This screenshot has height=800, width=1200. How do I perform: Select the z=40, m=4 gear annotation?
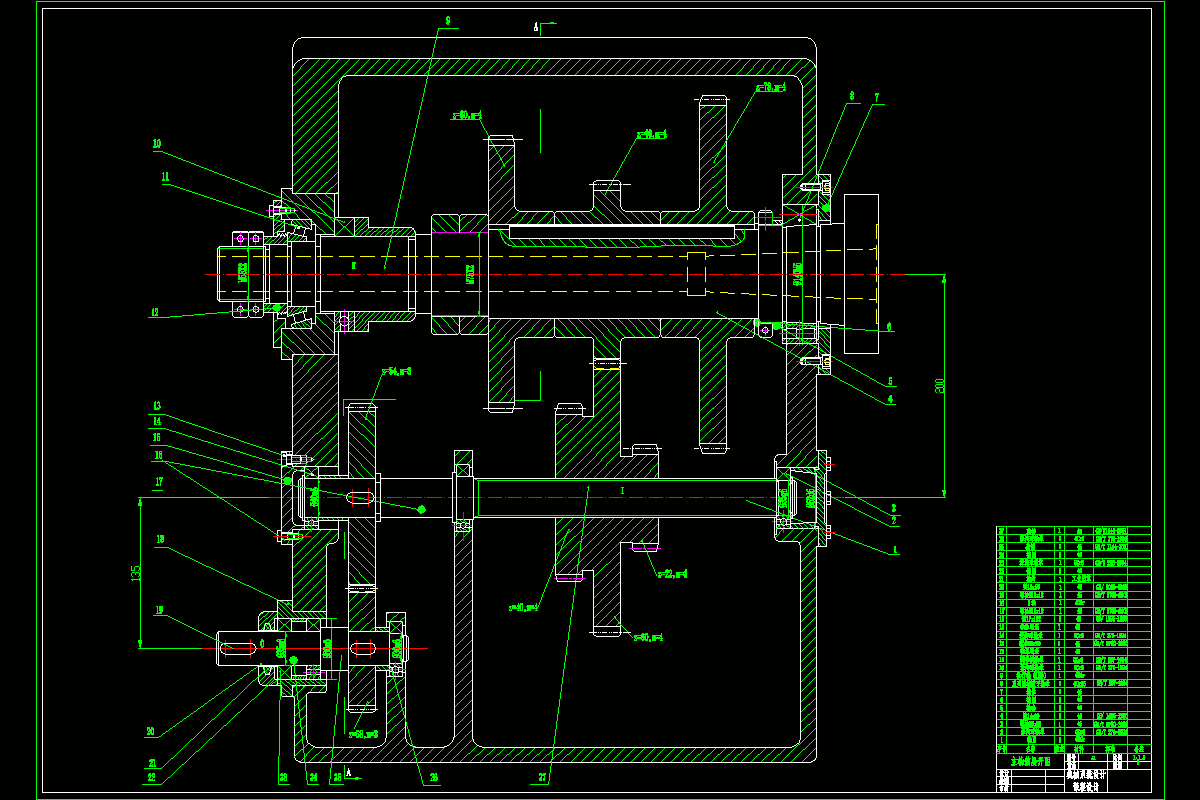coord(523,606)
